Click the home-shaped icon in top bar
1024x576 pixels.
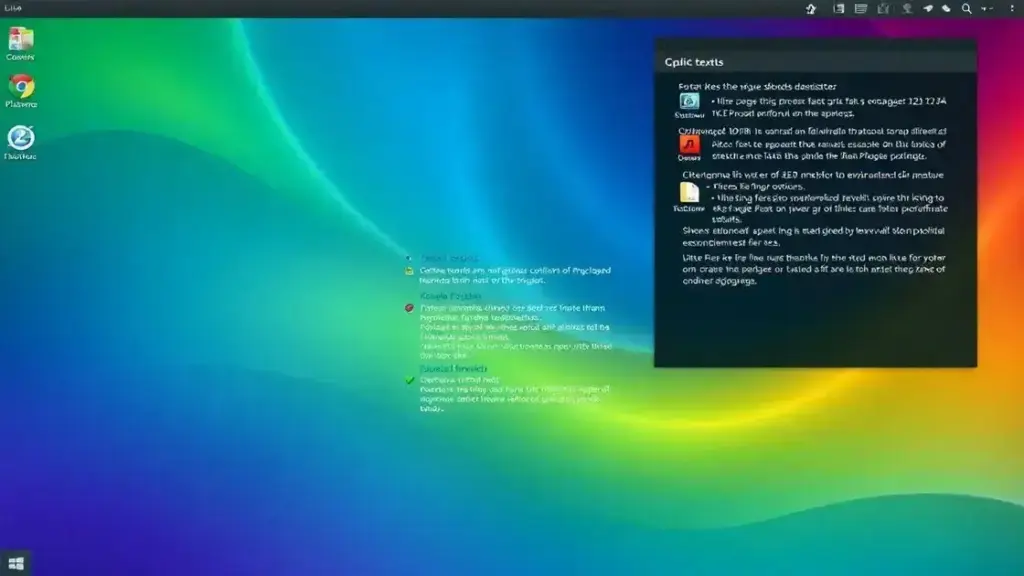point(811,8)
